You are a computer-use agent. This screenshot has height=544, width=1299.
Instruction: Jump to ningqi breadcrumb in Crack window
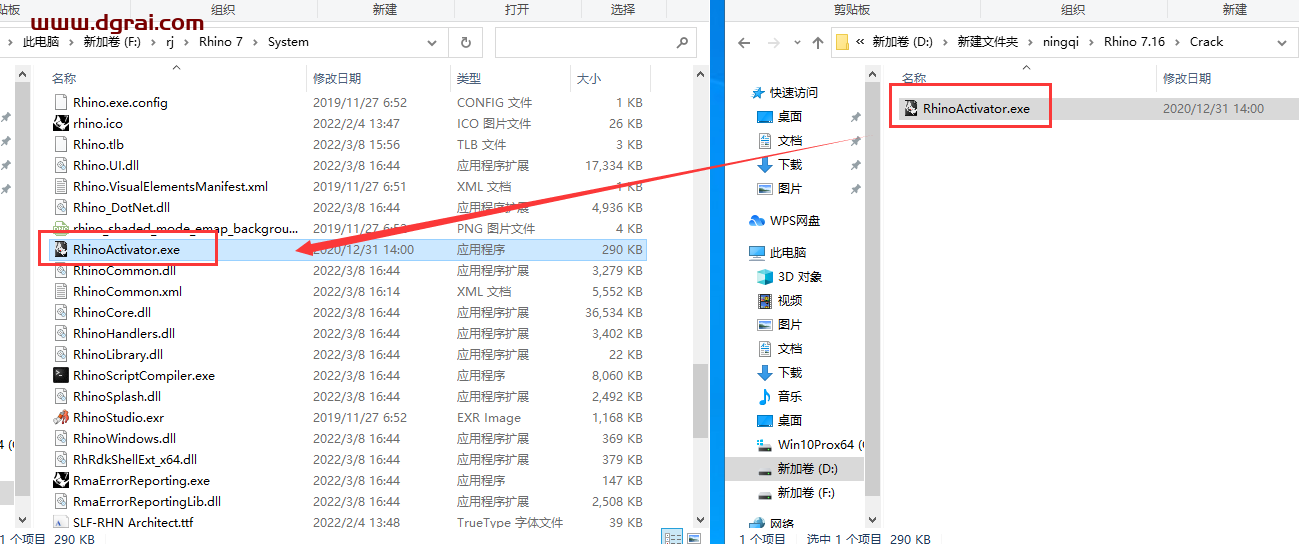pyautogui.click(x=1061, y=42)
